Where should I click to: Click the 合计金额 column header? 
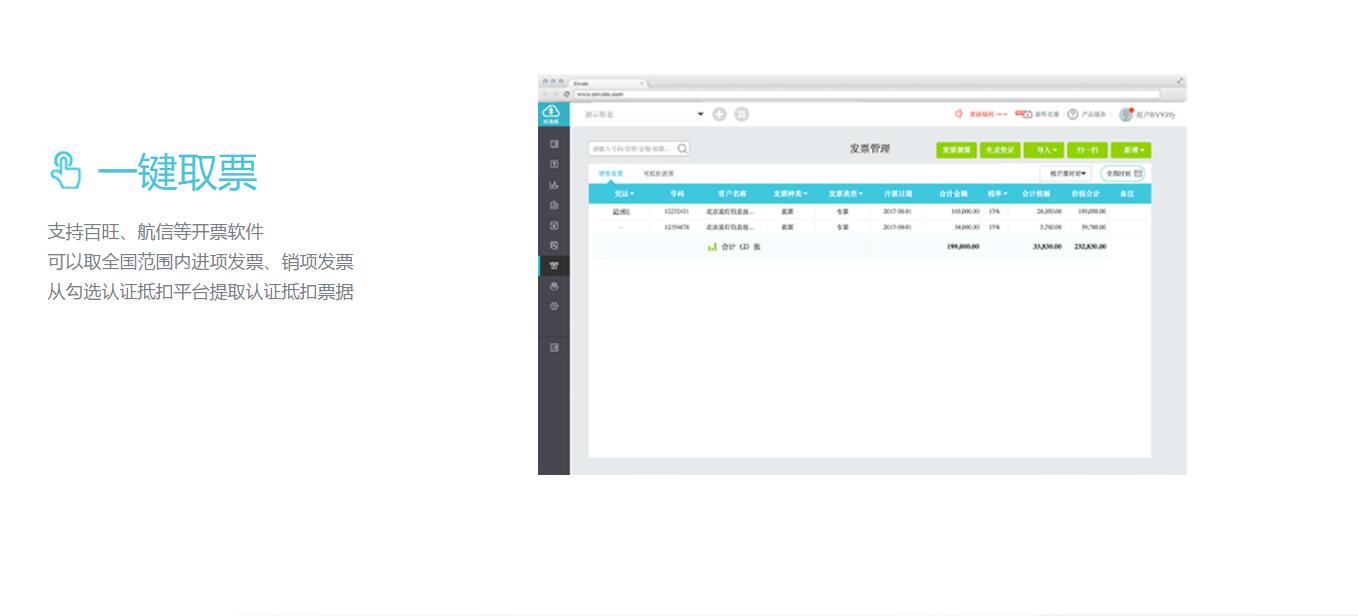point(953,193)
